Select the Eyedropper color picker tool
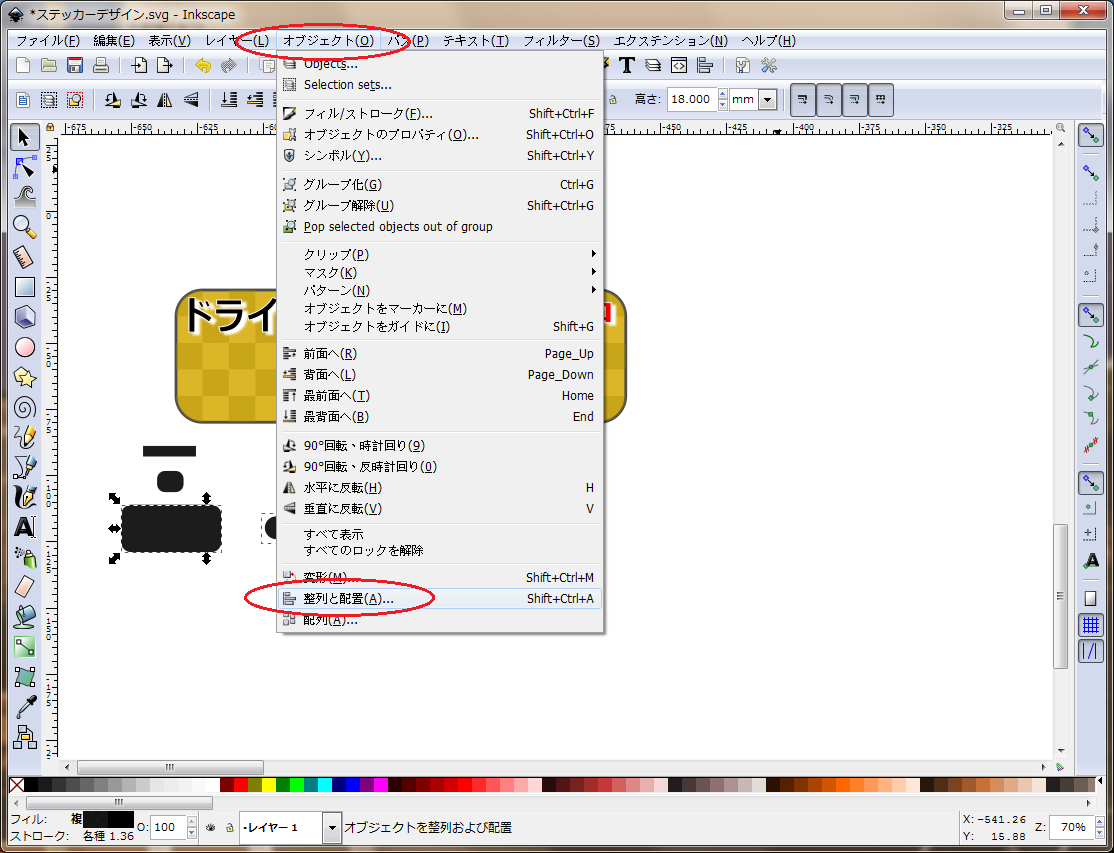 click(x=24, y=706)
